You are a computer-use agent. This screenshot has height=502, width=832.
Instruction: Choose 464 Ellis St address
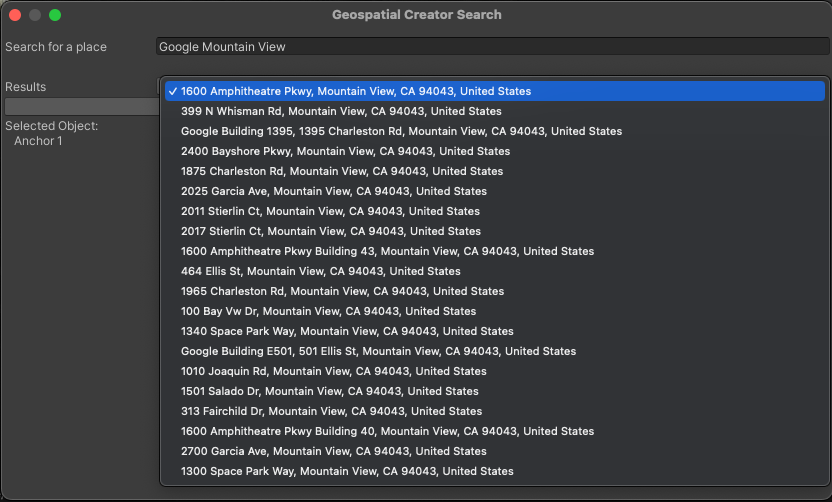click(321, 271)
